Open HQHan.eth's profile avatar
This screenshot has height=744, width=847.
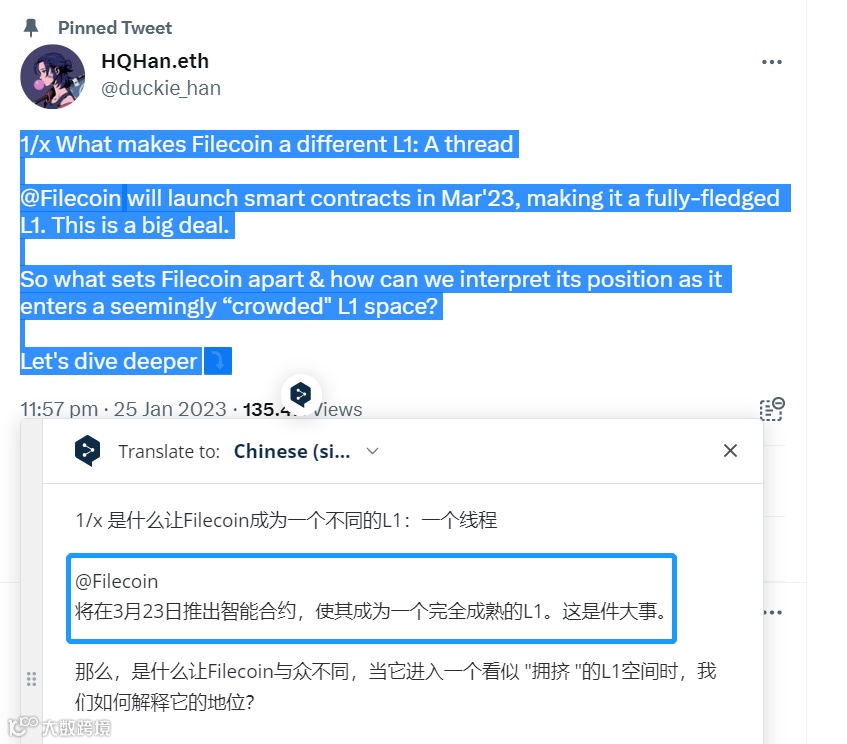tap(52, 76)
